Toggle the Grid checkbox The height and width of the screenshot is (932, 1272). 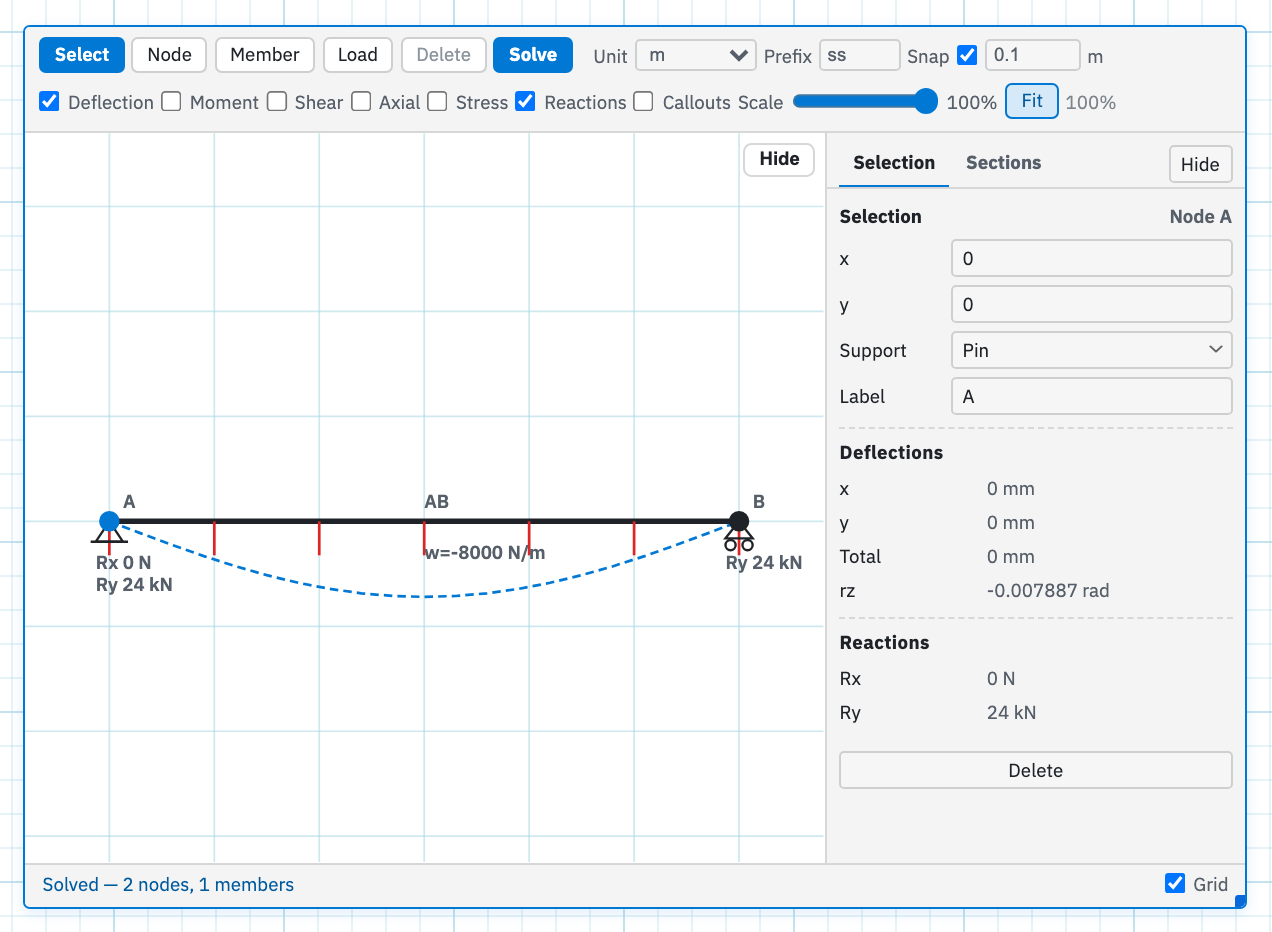click(x=1176, y=883)
